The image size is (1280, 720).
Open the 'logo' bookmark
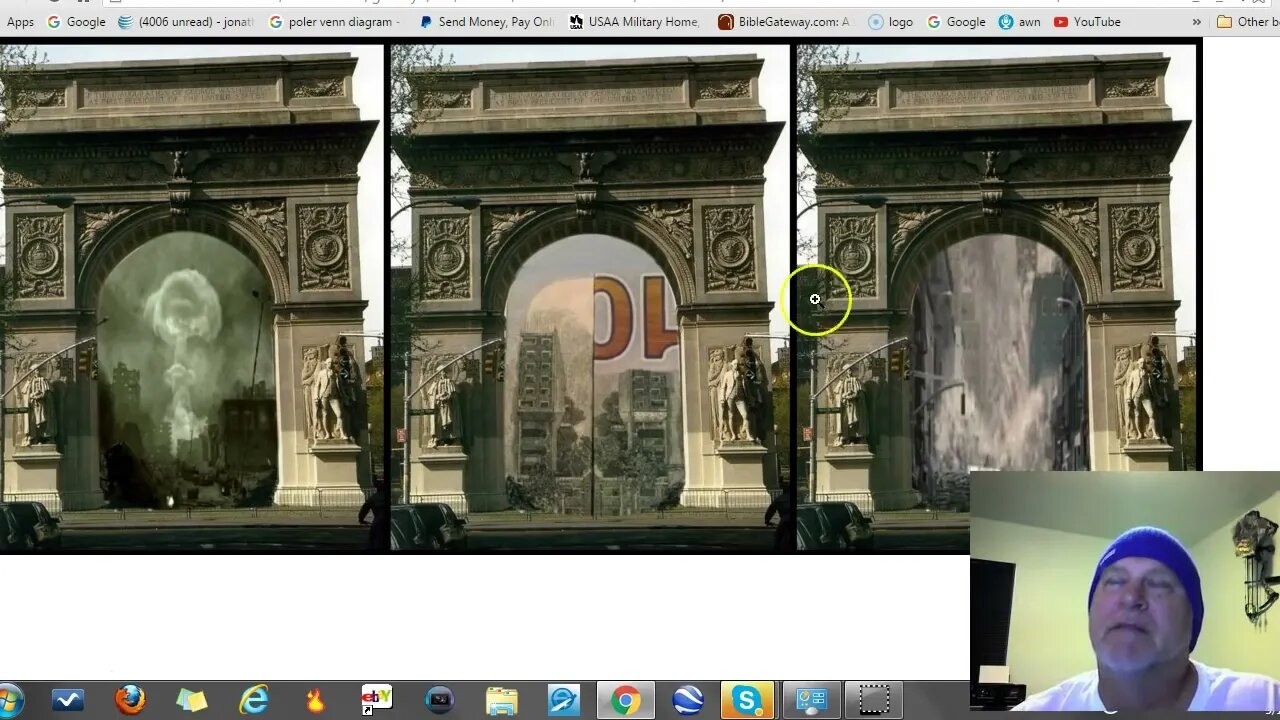coord(891,21)
